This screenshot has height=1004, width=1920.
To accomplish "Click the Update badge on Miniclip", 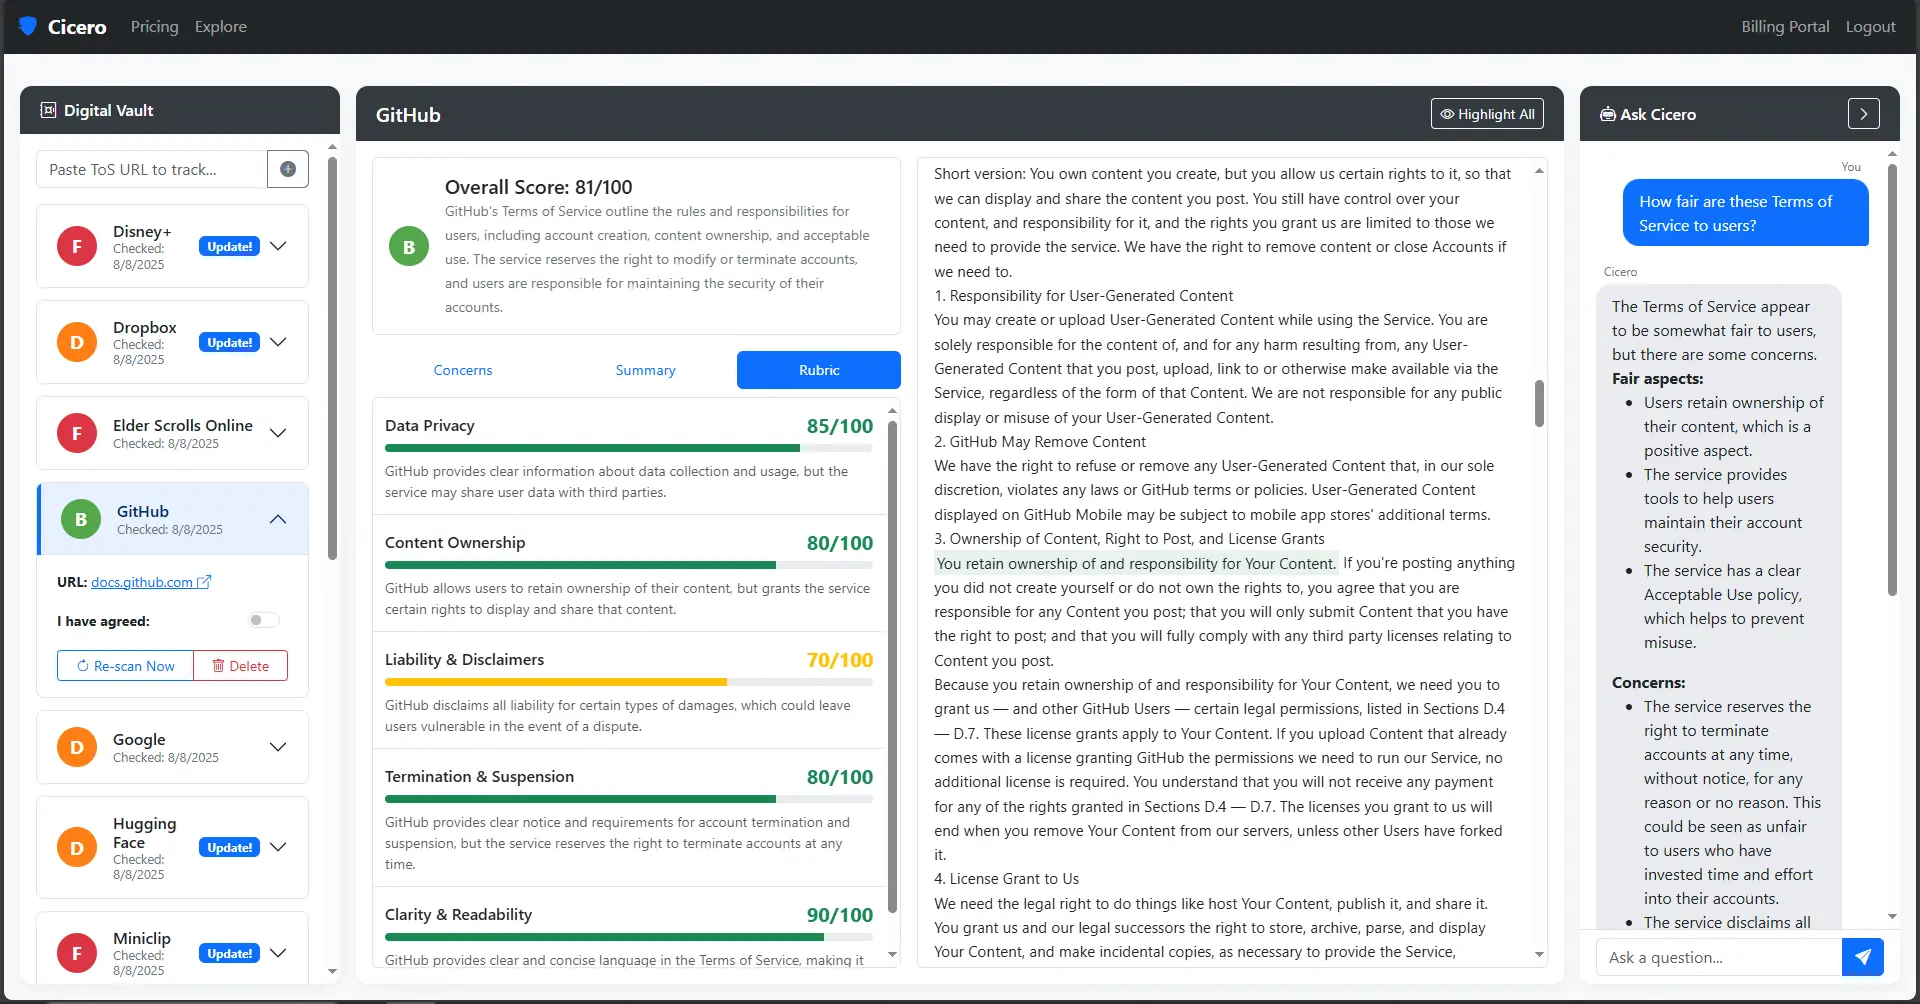I will point(229,953).
